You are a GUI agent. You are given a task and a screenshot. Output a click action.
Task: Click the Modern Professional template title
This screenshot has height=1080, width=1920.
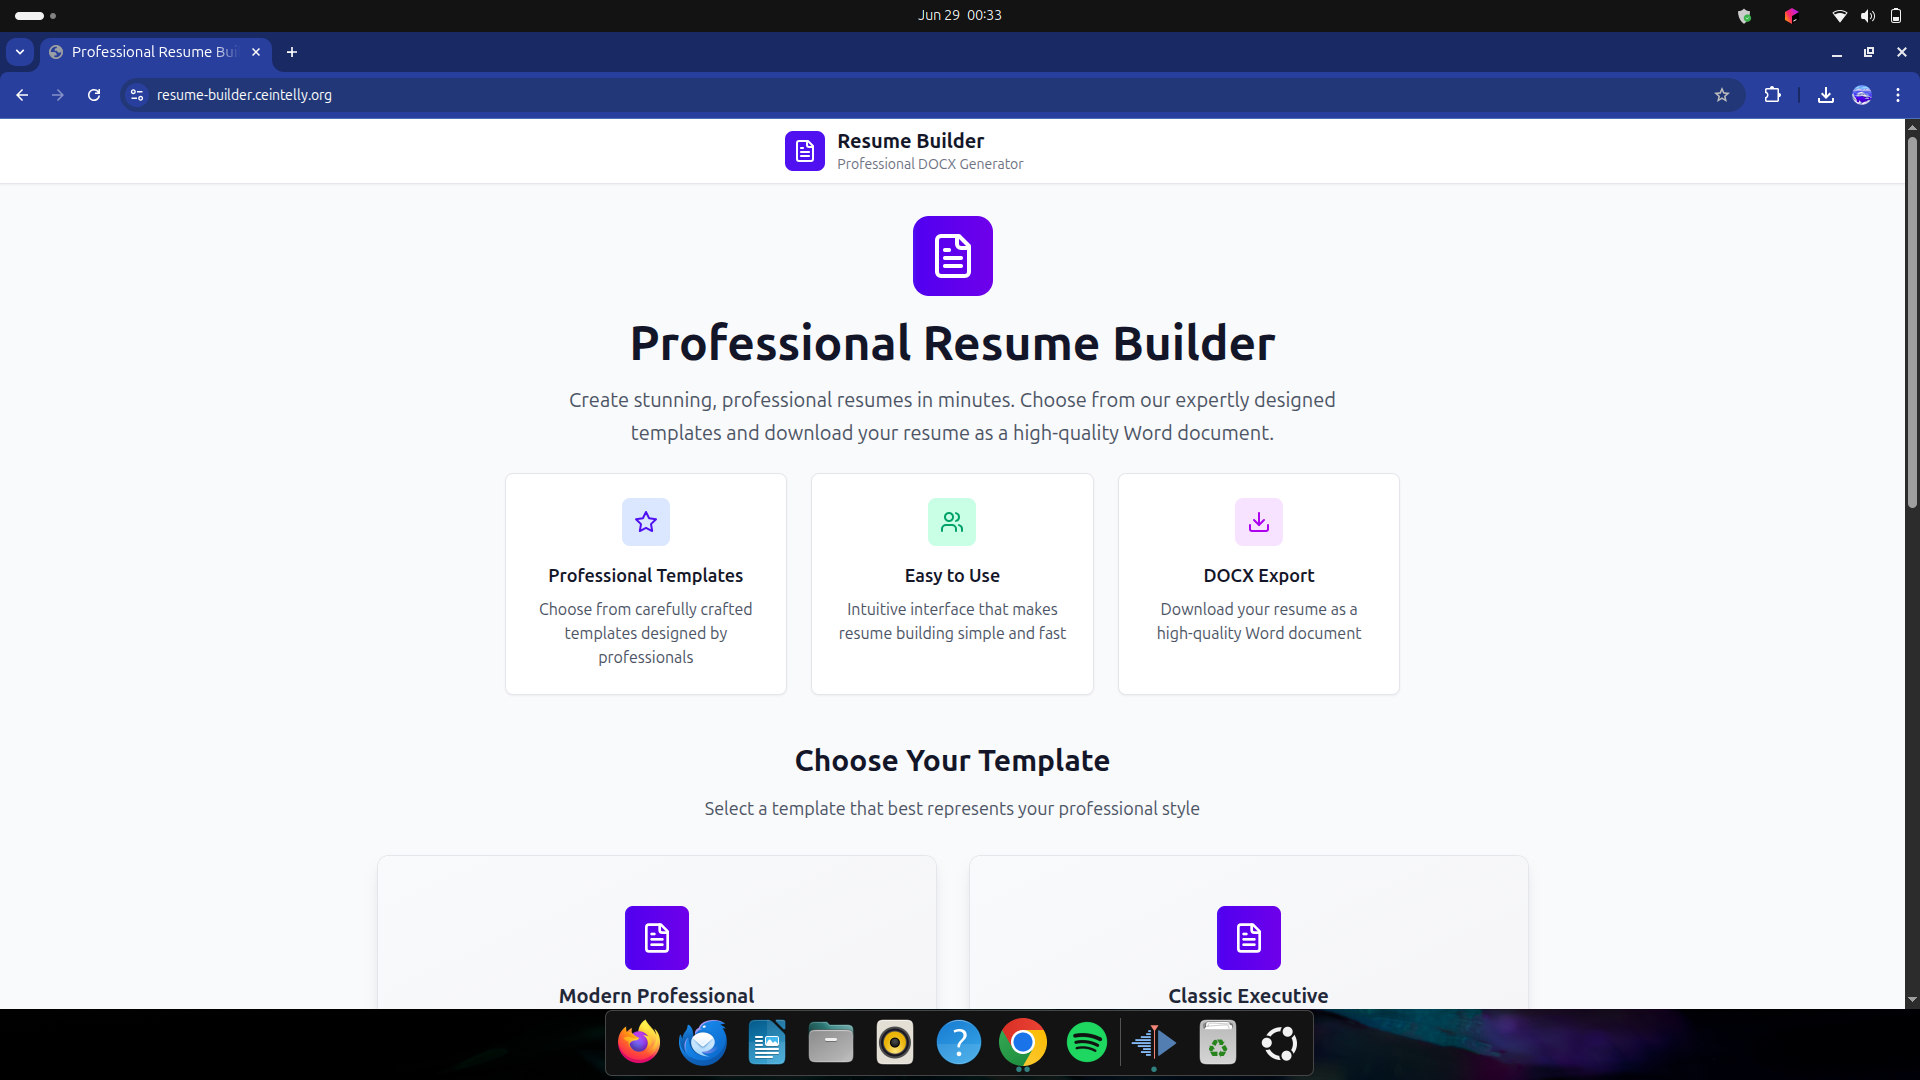click(x=656, y=996)
